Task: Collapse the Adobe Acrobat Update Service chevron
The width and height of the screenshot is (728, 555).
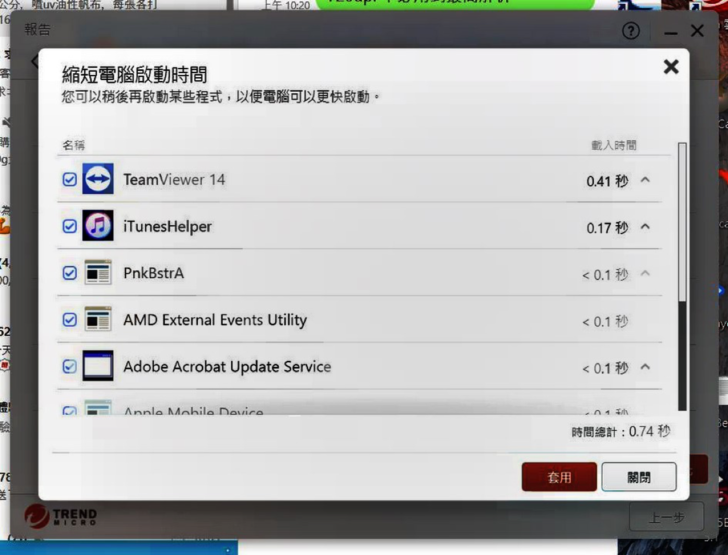Action: [645, 367]
